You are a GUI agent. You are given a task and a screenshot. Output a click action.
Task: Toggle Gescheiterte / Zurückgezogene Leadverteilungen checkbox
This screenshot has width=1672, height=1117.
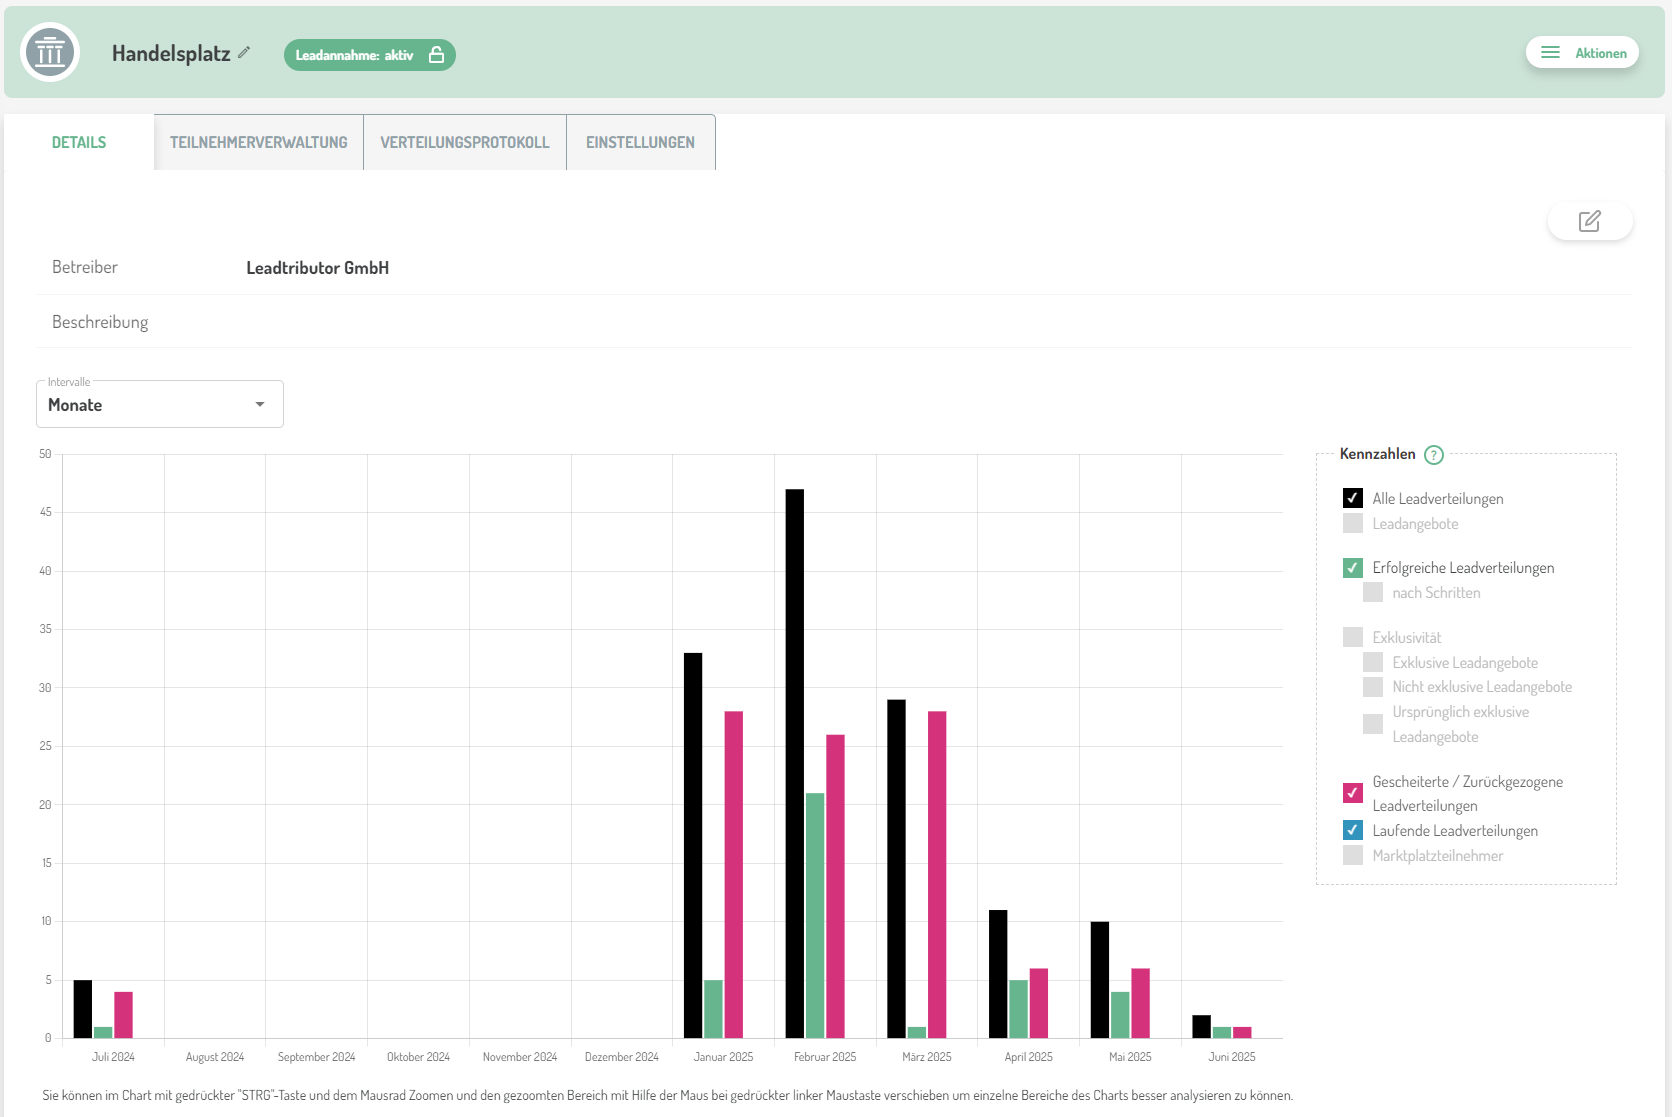(x=1352, y=793)
